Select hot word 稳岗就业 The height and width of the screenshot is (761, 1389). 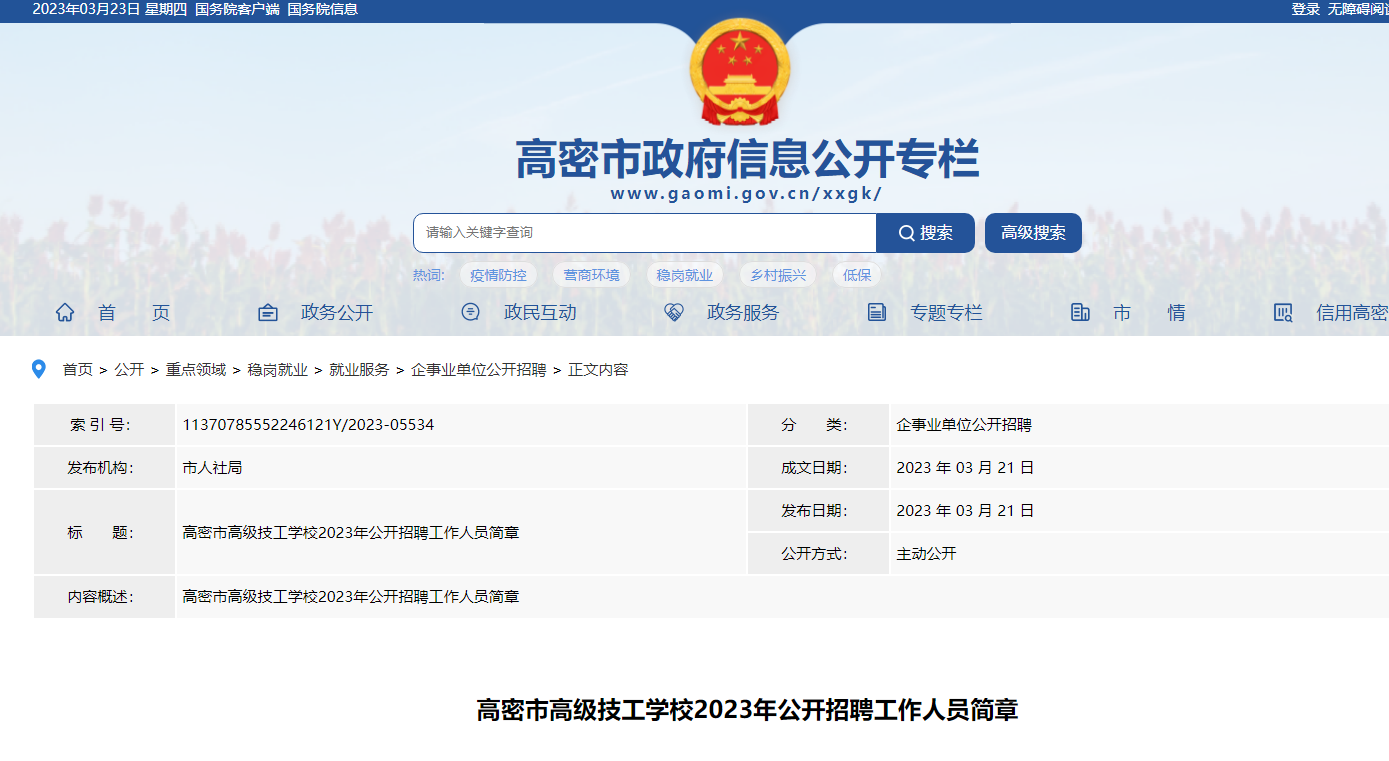685,275
